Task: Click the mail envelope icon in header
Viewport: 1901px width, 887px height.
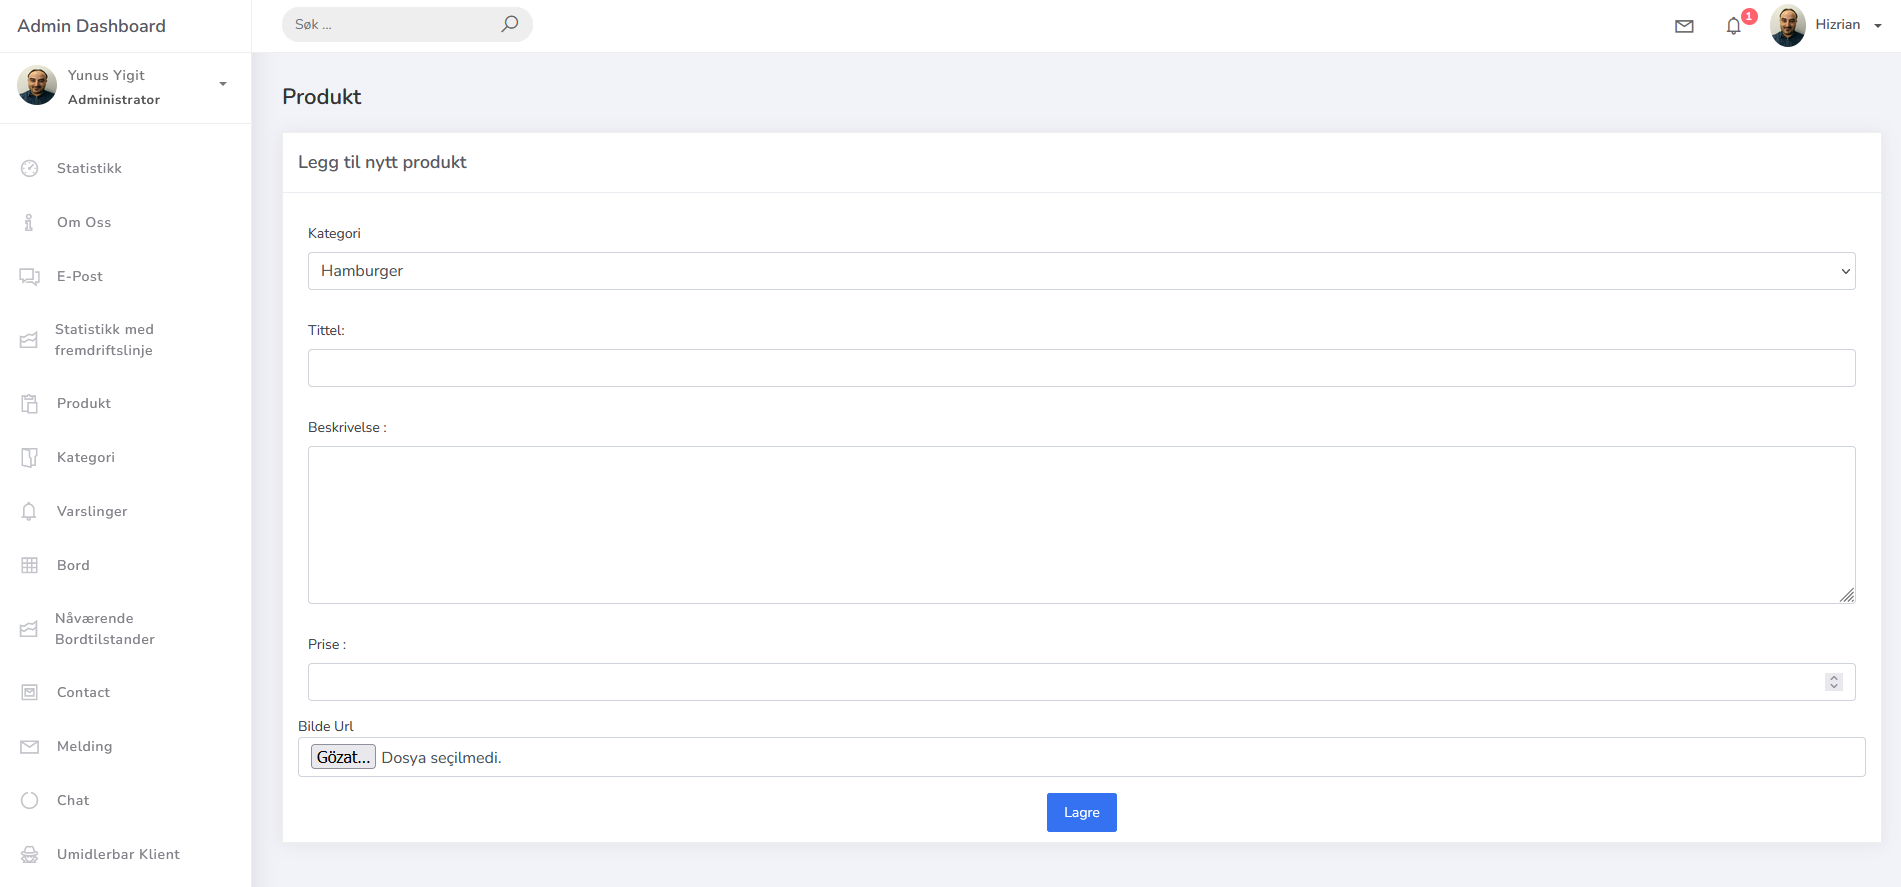Action: point(1684,26)
